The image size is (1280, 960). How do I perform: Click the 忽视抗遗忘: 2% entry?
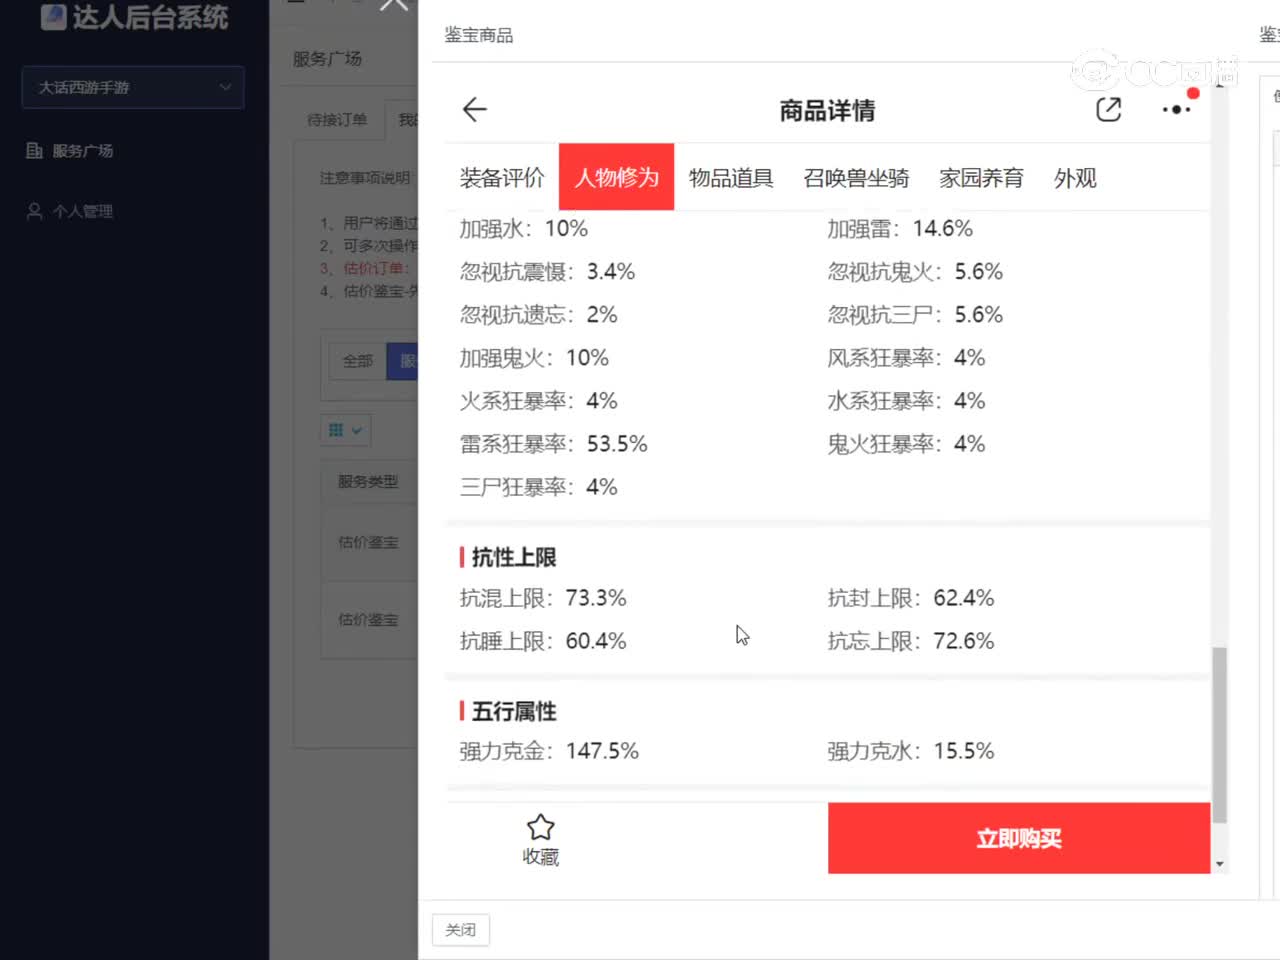(x=538, y=314)
